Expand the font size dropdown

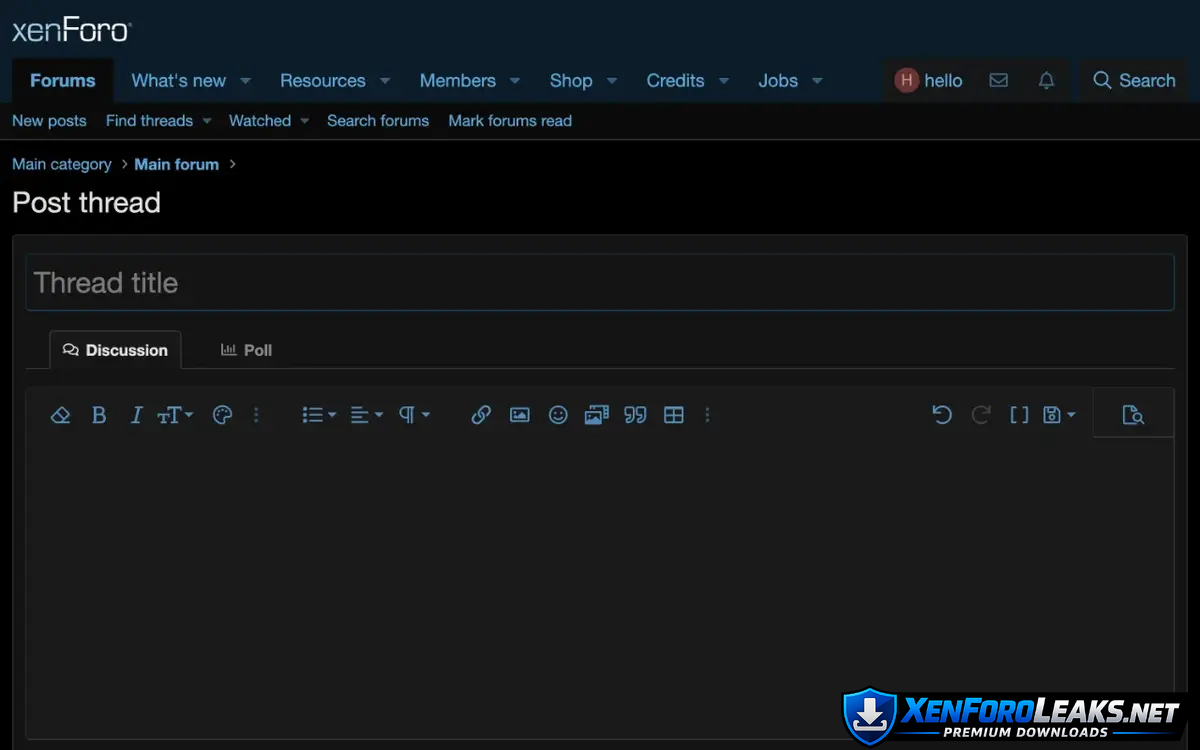click(175, 415)
